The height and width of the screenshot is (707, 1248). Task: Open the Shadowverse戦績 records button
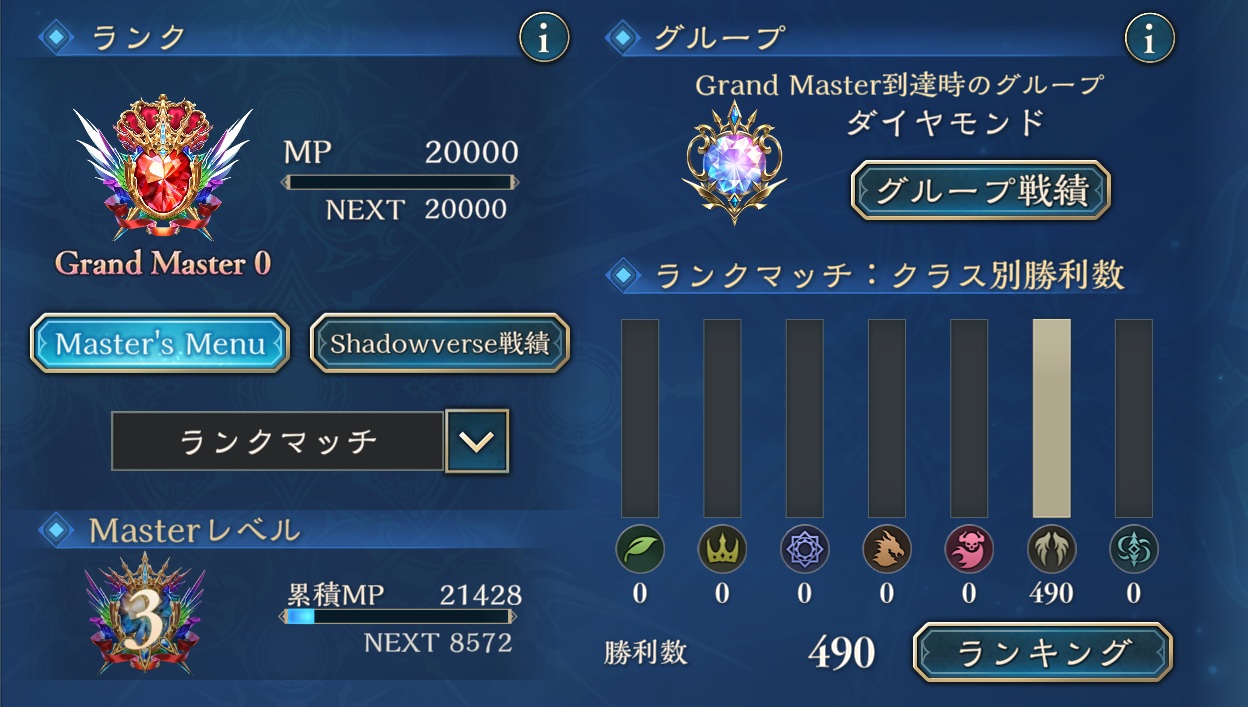click(440, 343)
